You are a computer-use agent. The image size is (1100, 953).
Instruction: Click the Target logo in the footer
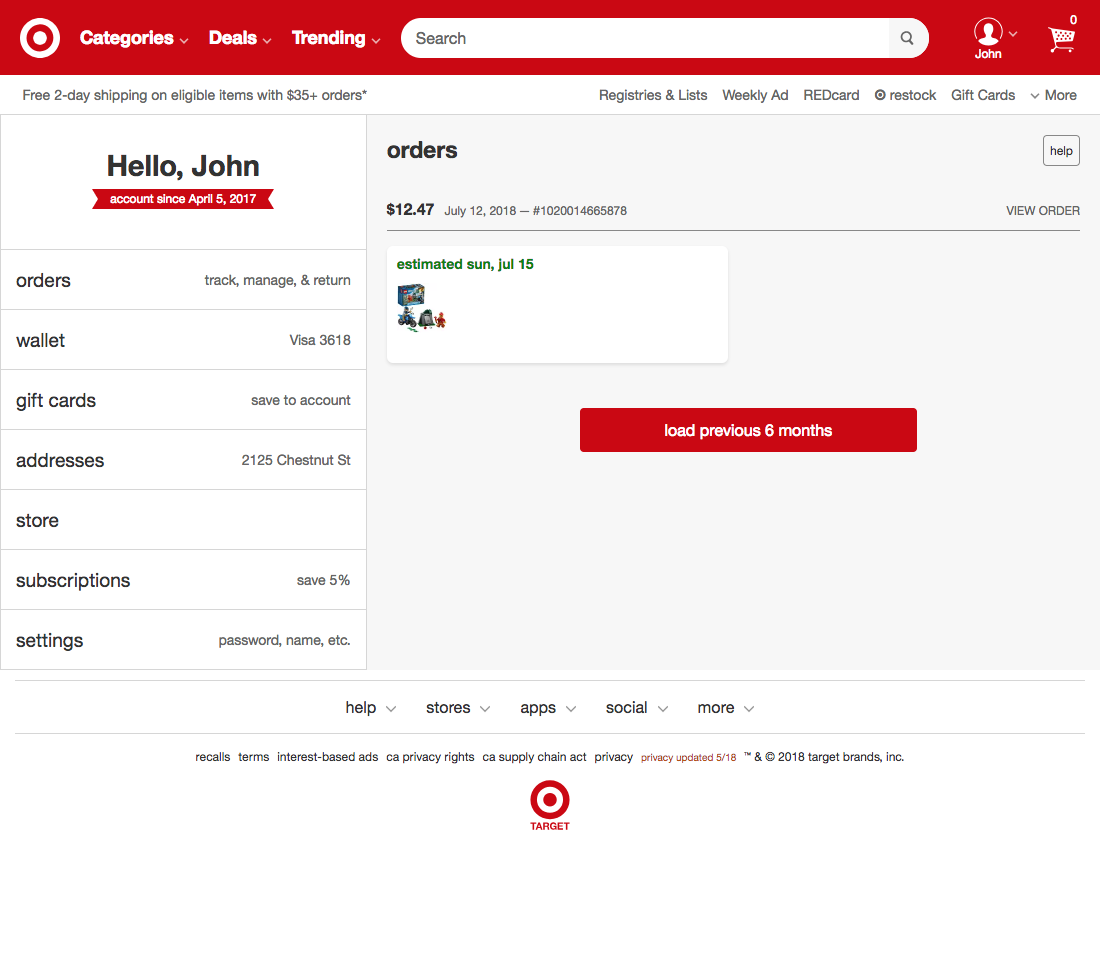pyautogui.click(x=549, y=800)
